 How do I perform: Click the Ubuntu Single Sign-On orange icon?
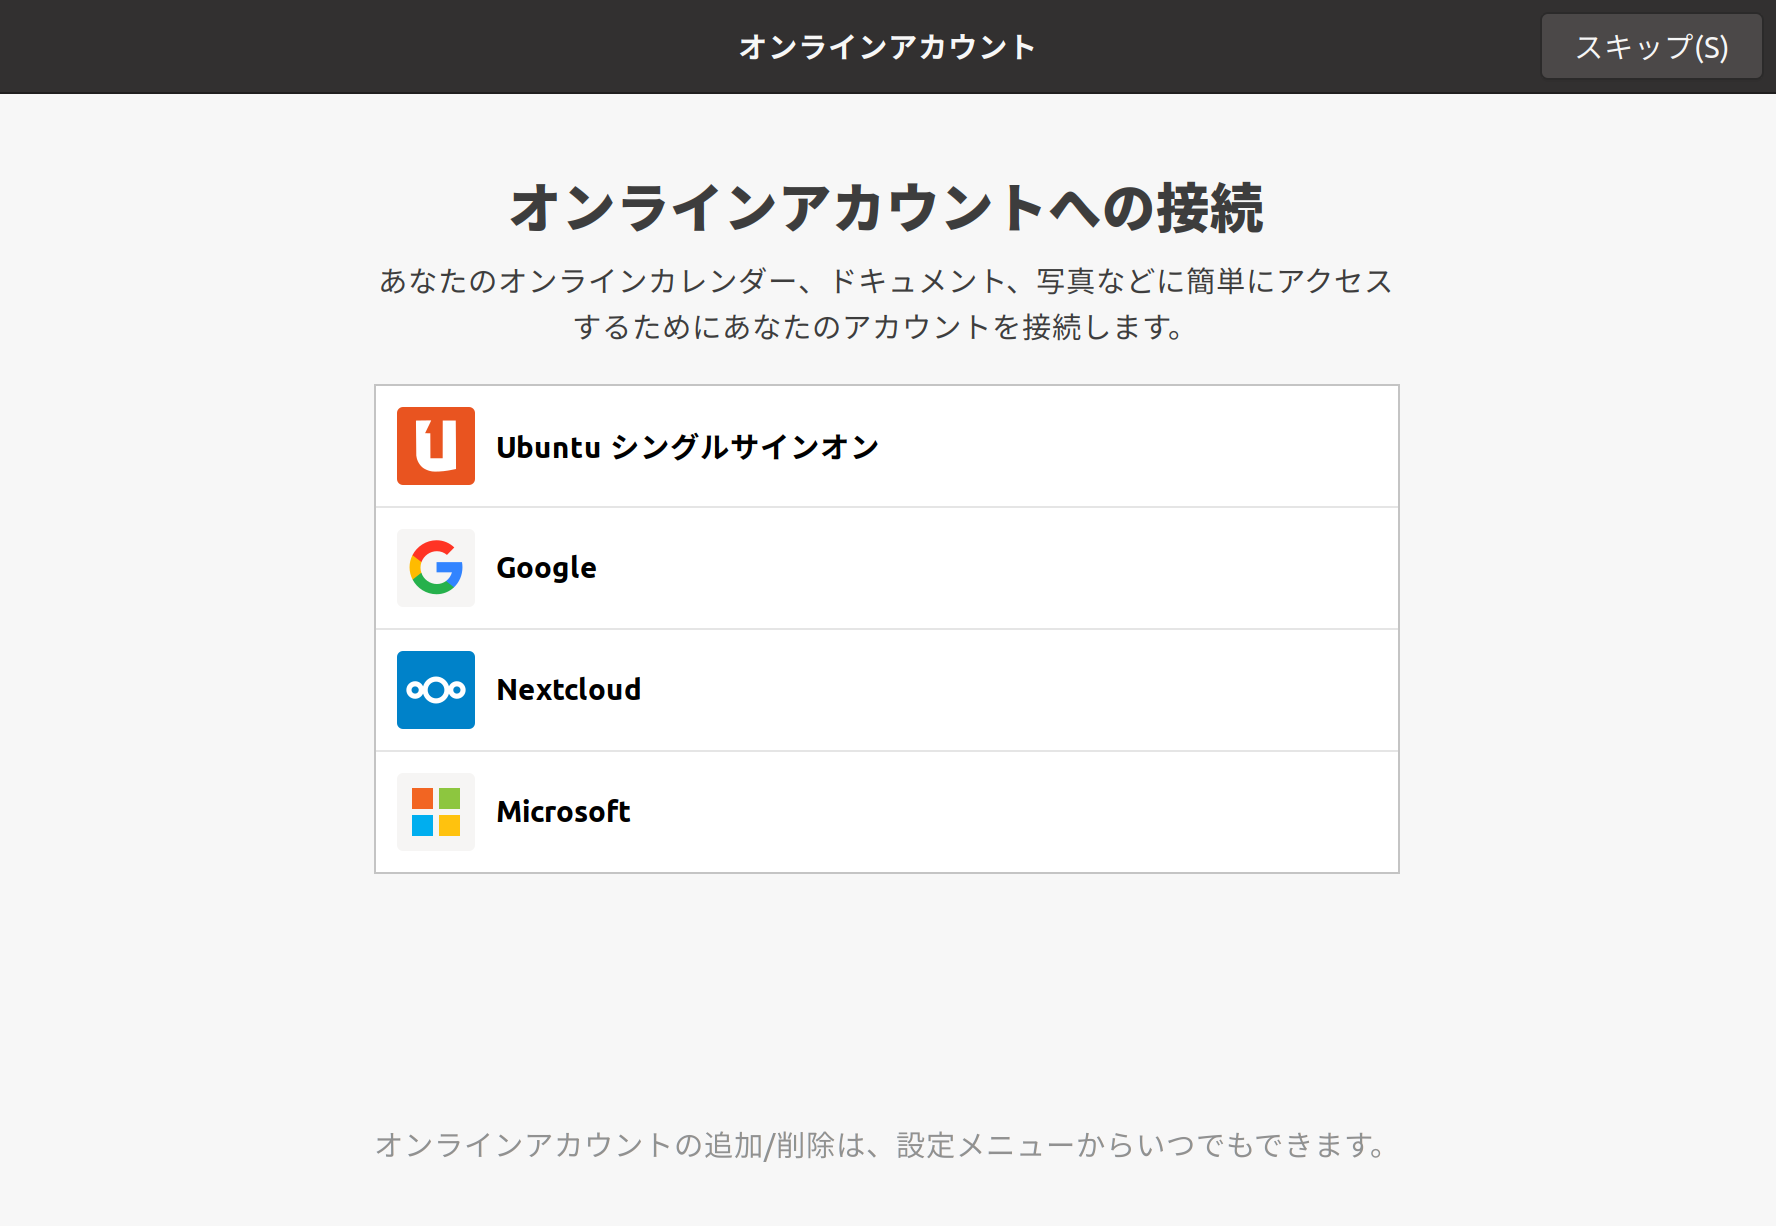click(436, 446)
